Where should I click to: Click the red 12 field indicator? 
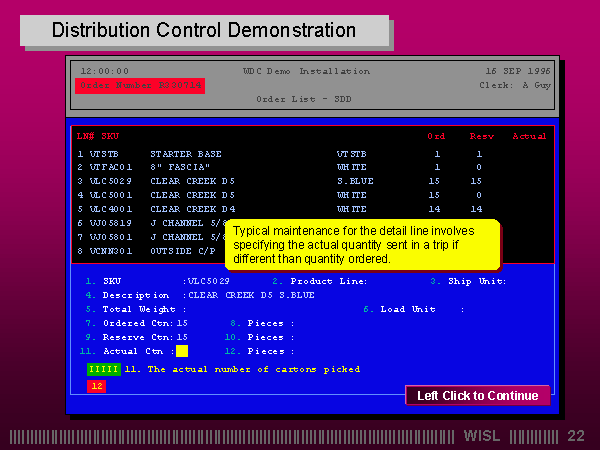[x=96, y=386]
